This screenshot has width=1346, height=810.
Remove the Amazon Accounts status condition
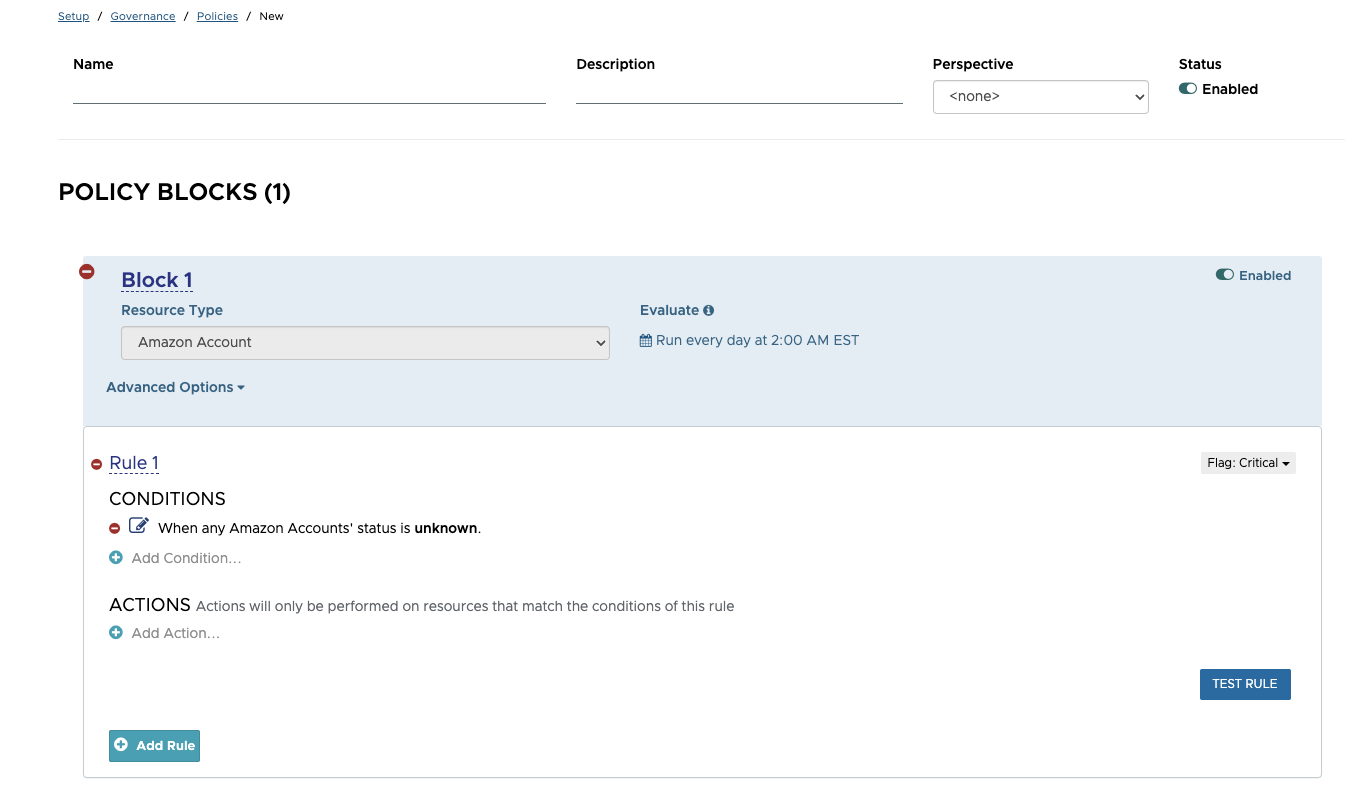(x=115, y=528)
